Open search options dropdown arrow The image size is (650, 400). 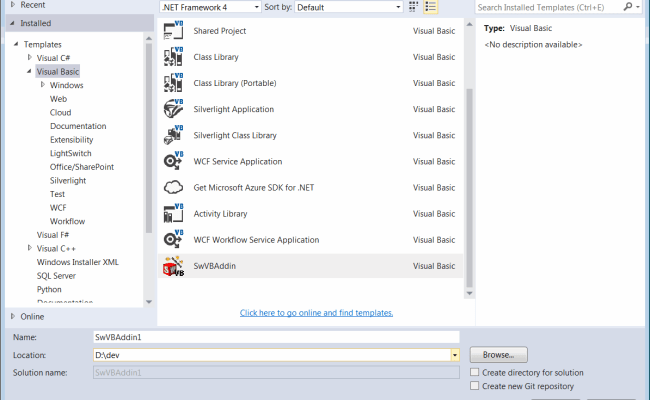pos(638,7)
